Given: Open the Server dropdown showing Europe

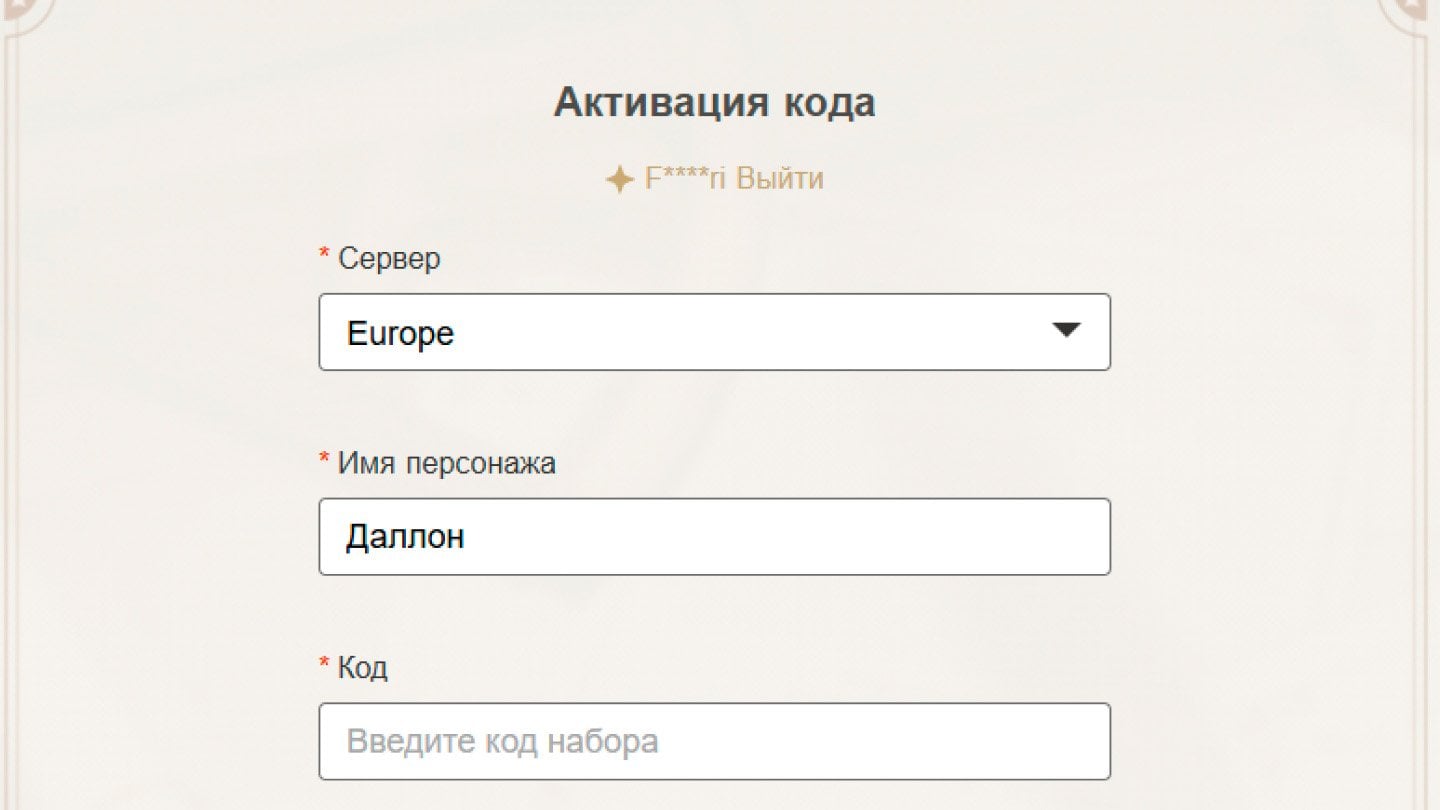Looking at the screenshot, I should pos(715,333).
